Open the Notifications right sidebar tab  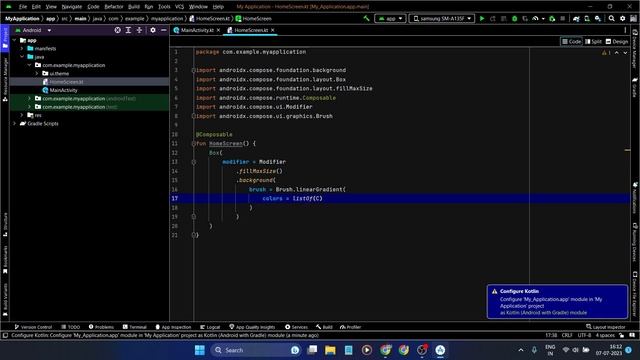click(x=635, y=198)
